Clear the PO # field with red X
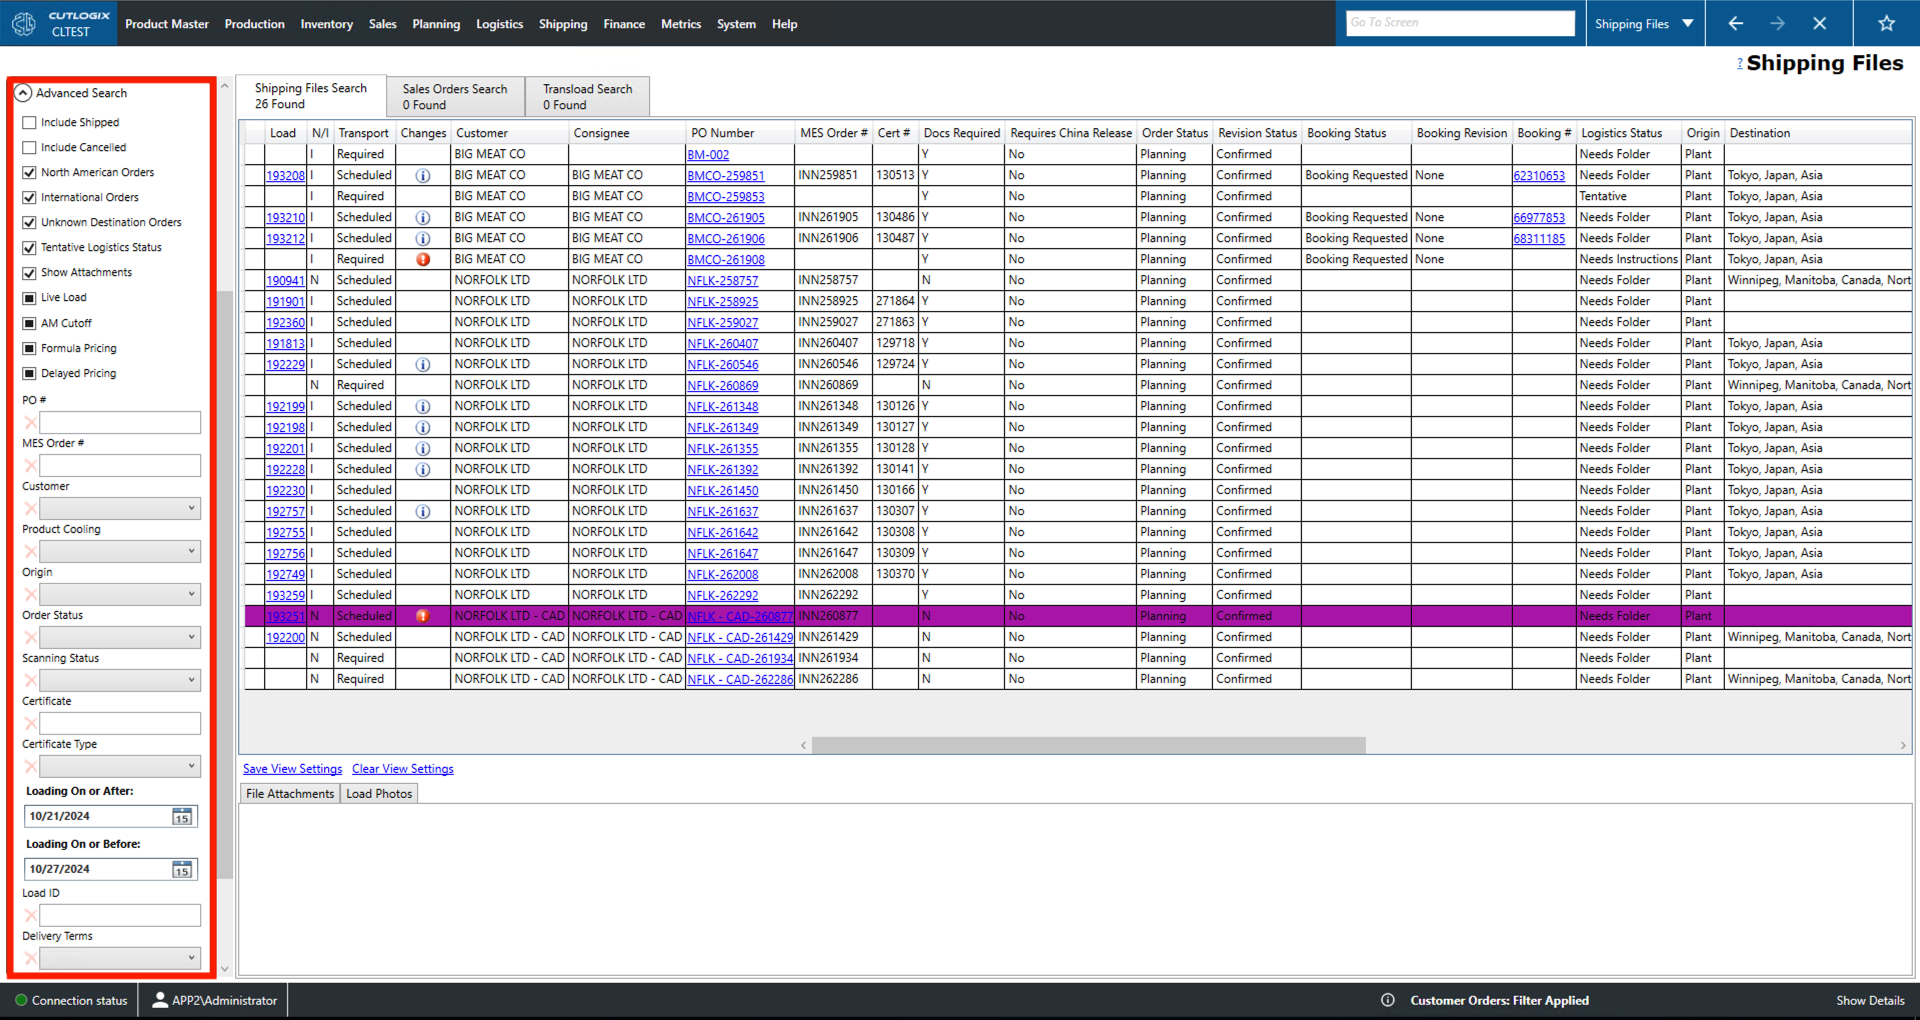This screenshot has height=1020, width=1920. click(x=30, y=423)
